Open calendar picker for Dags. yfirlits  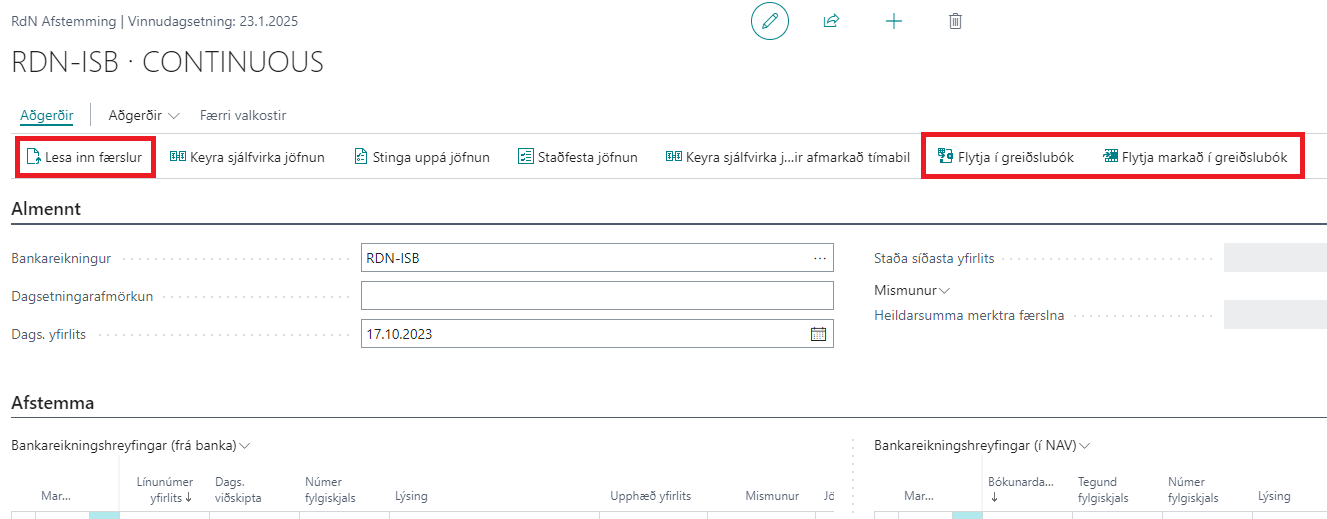click(x=818, y=335)
